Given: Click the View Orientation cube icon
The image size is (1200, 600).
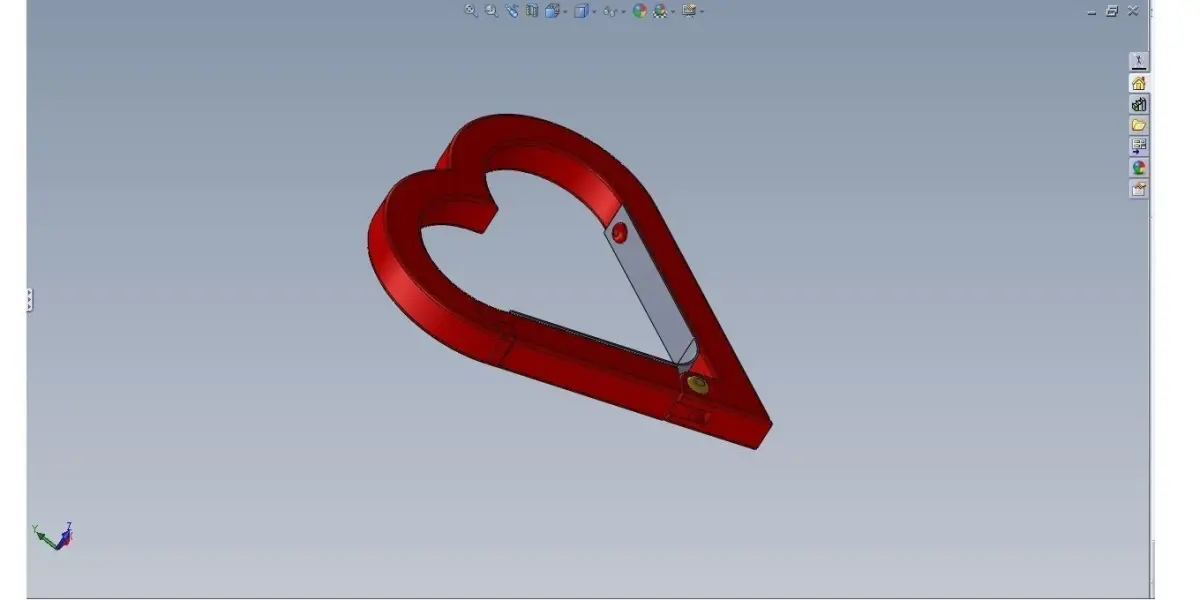Looking at the screenshot, I should (x=552, y=11).
